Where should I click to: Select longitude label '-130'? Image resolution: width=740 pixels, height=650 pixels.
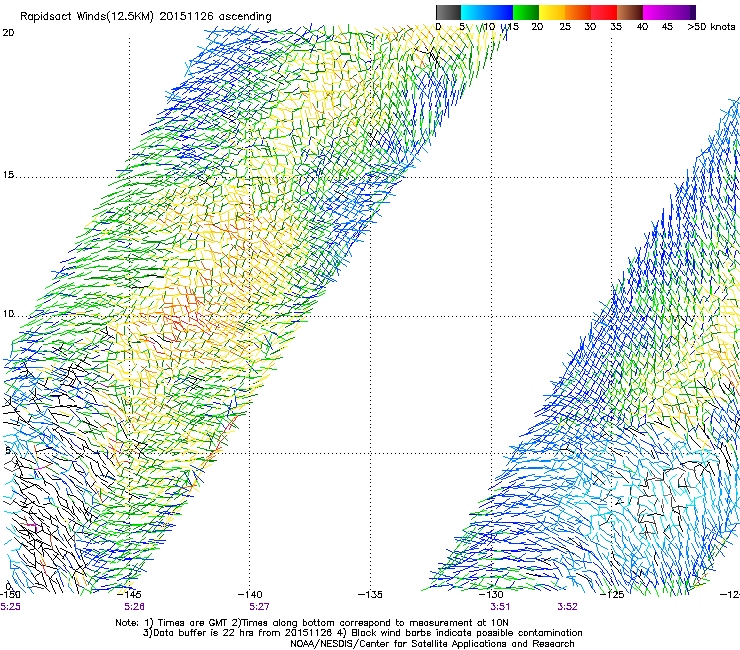[491, 594]
